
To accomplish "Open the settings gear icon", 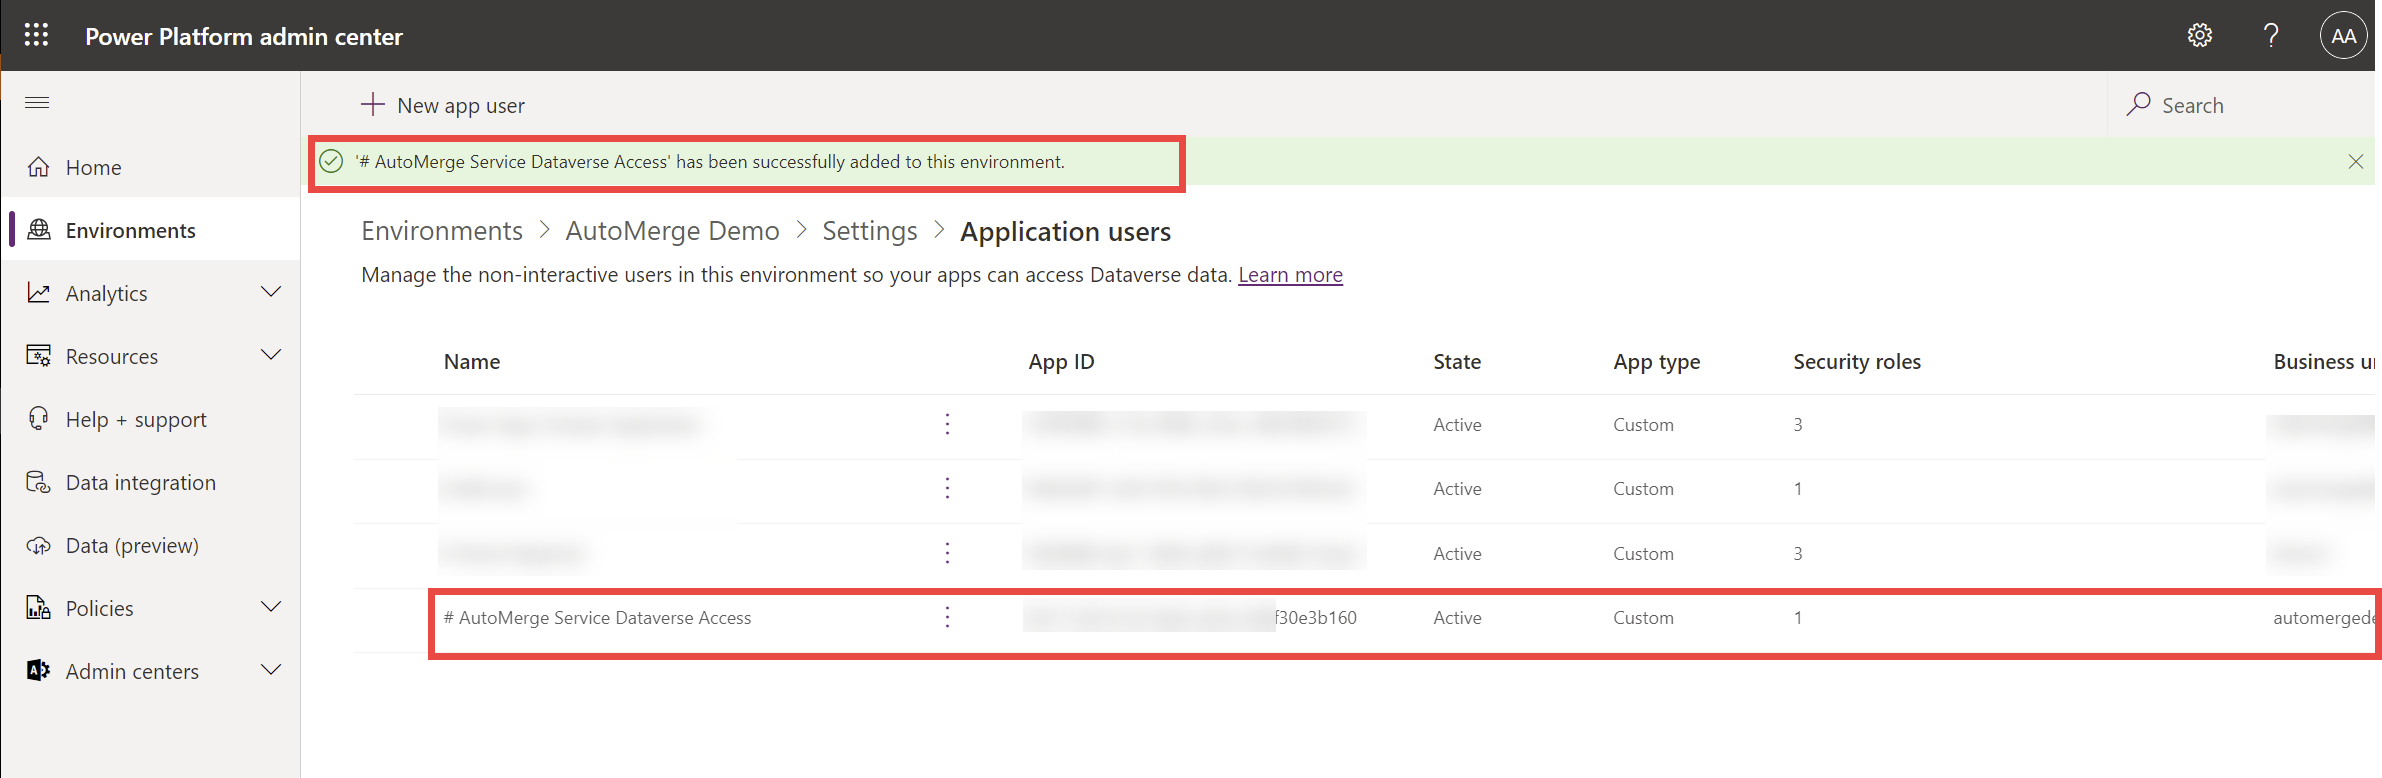I will point(2199,36).
